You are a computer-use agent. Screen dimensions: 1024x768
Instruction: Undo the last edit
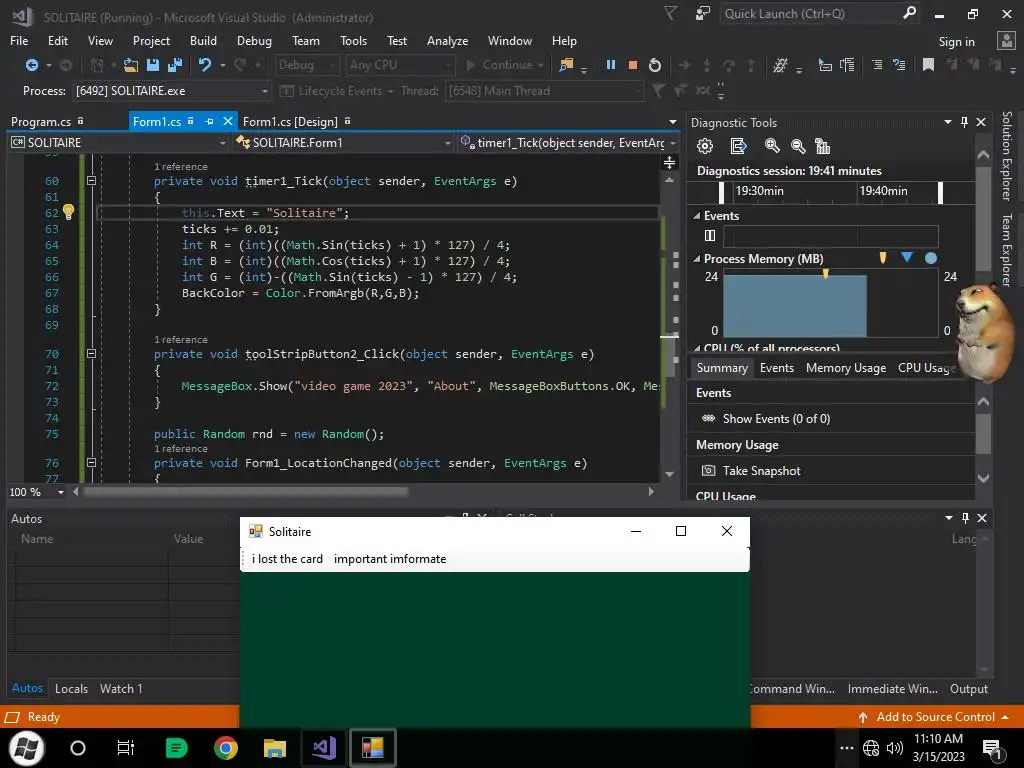(205, 65)
